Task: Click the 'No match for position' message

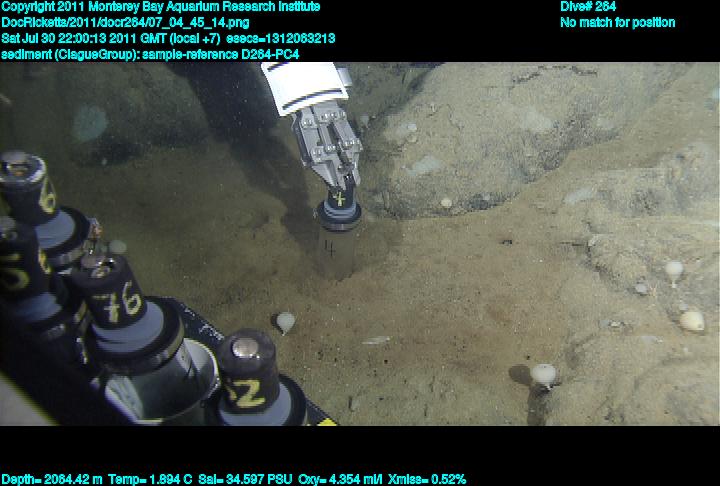Action: [x=618, y=23]
